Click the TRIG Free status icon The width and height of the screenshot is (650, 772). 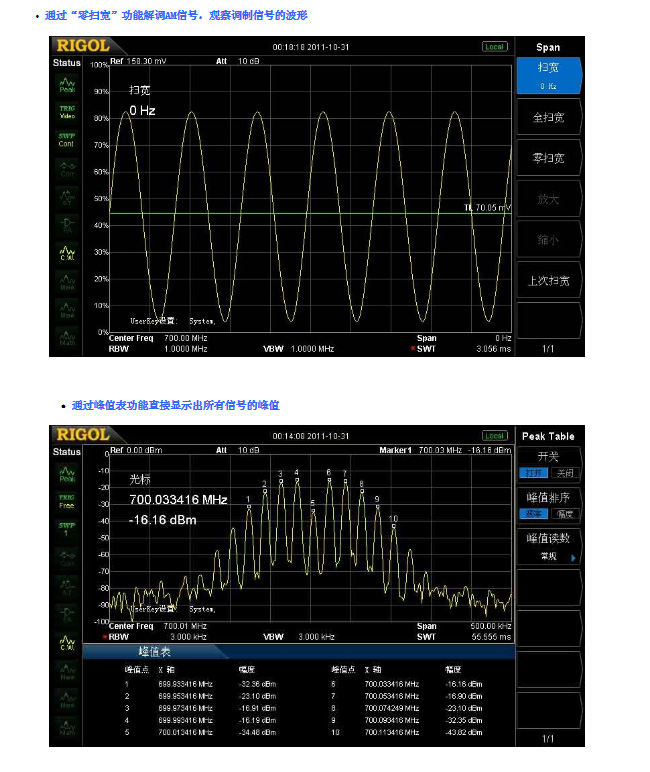(x=66, y=500)
